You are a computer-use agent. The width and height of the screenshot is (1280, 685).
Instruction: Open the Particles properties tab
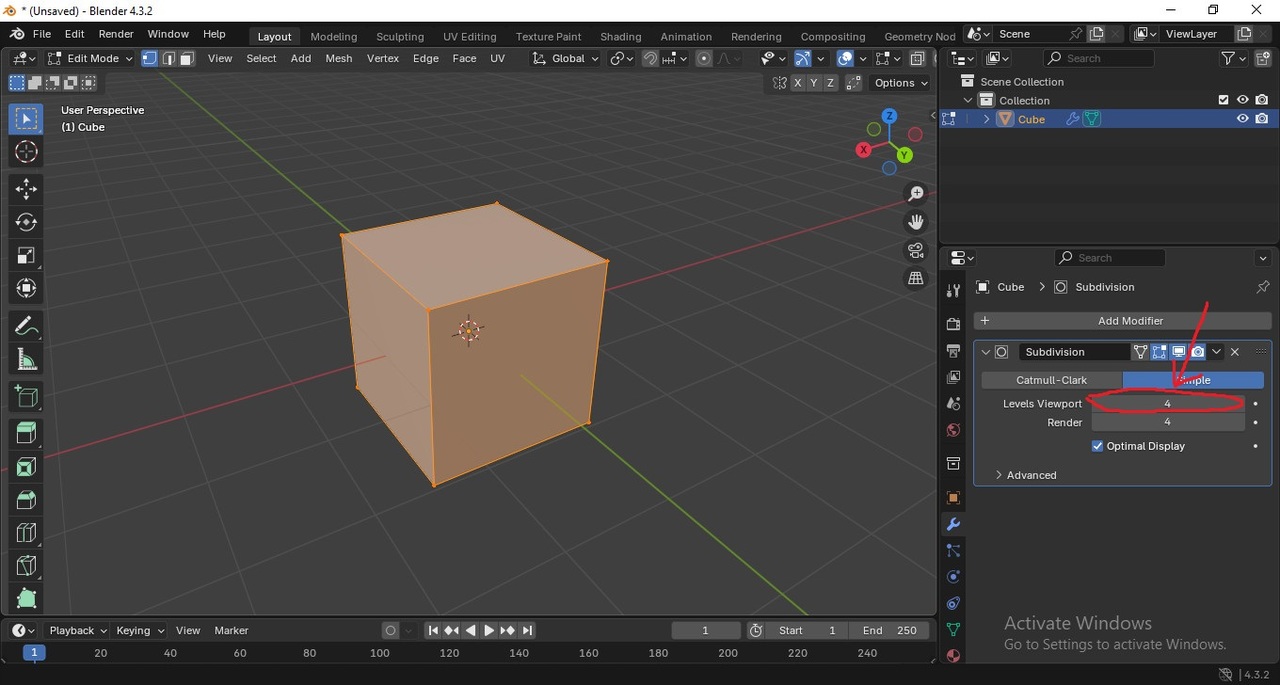point(953,551)
